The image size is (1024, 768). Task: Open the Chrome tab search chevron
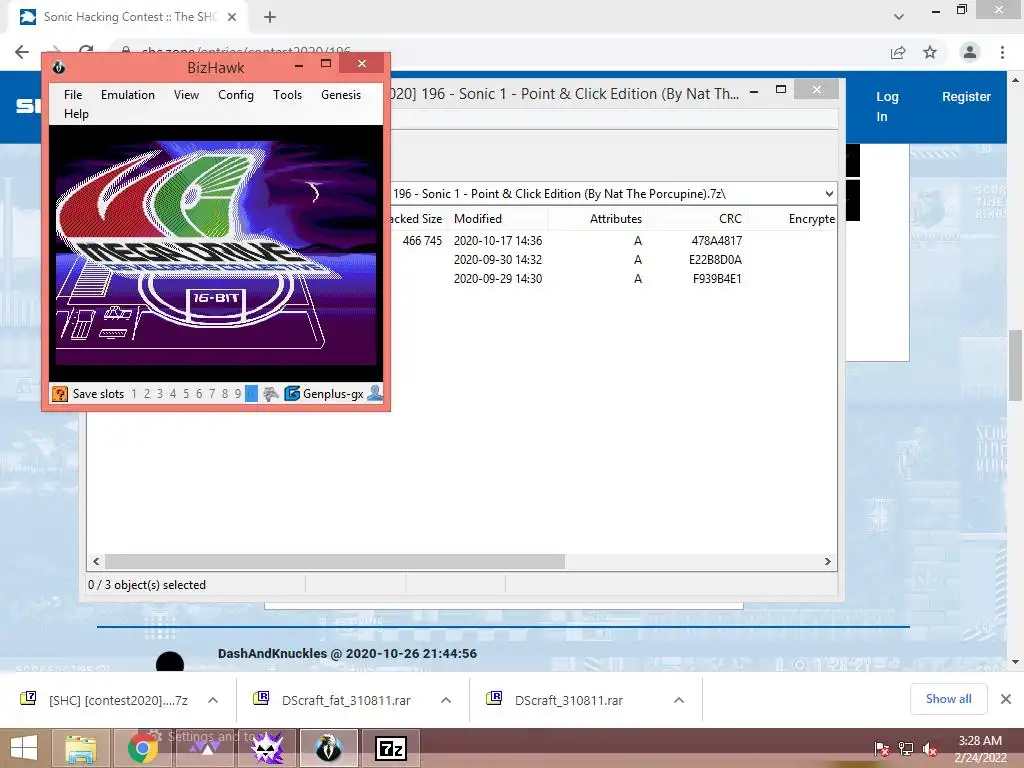point(899,17)
